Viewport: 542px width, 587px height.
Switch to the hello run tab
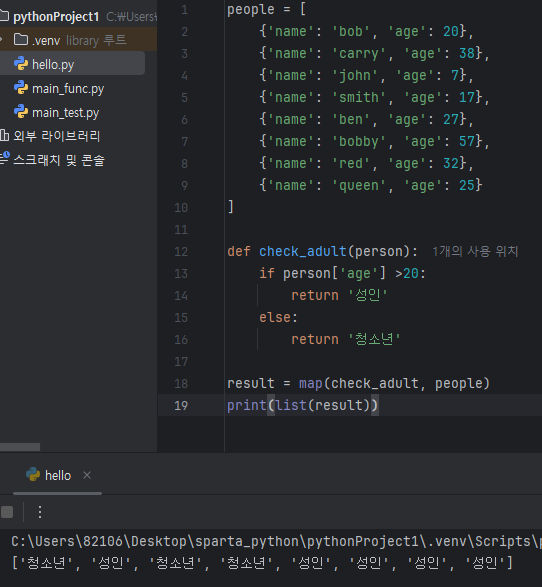(x=58, y=475)
